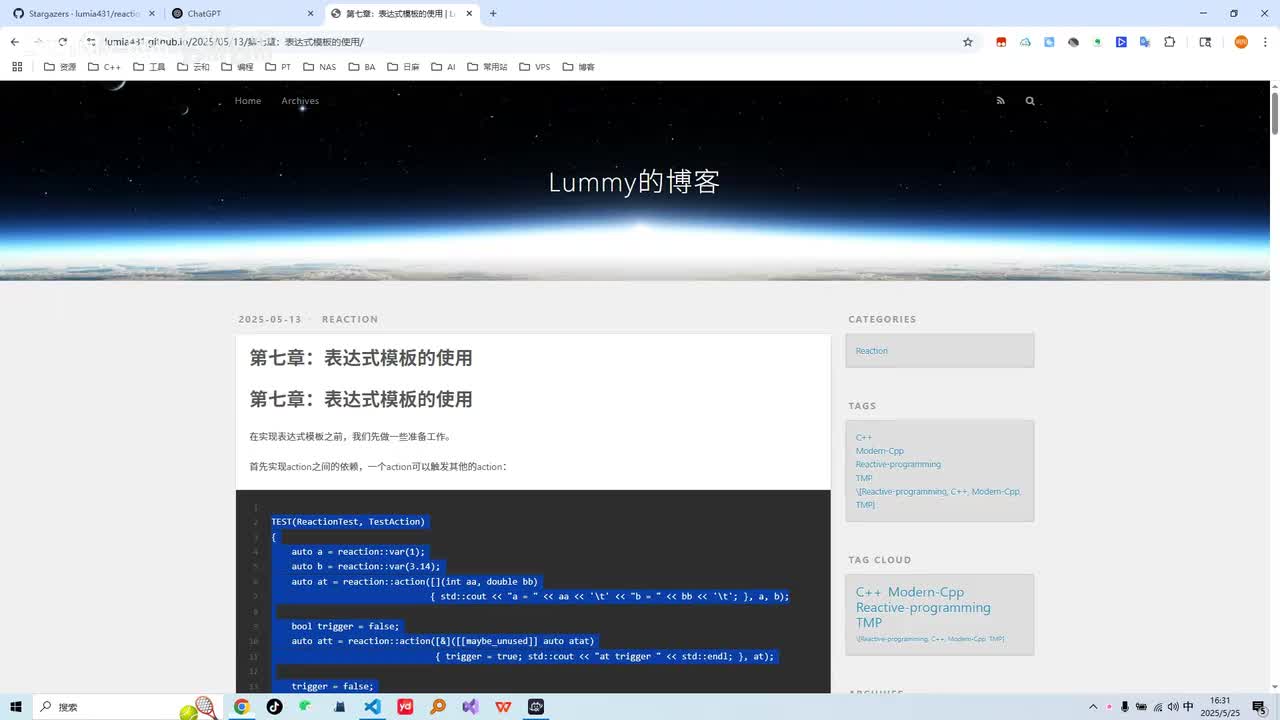Viewport: 1280px width, 720px height.
Task: Open the VPS bookmark folder
Action: tap(535, 67)
